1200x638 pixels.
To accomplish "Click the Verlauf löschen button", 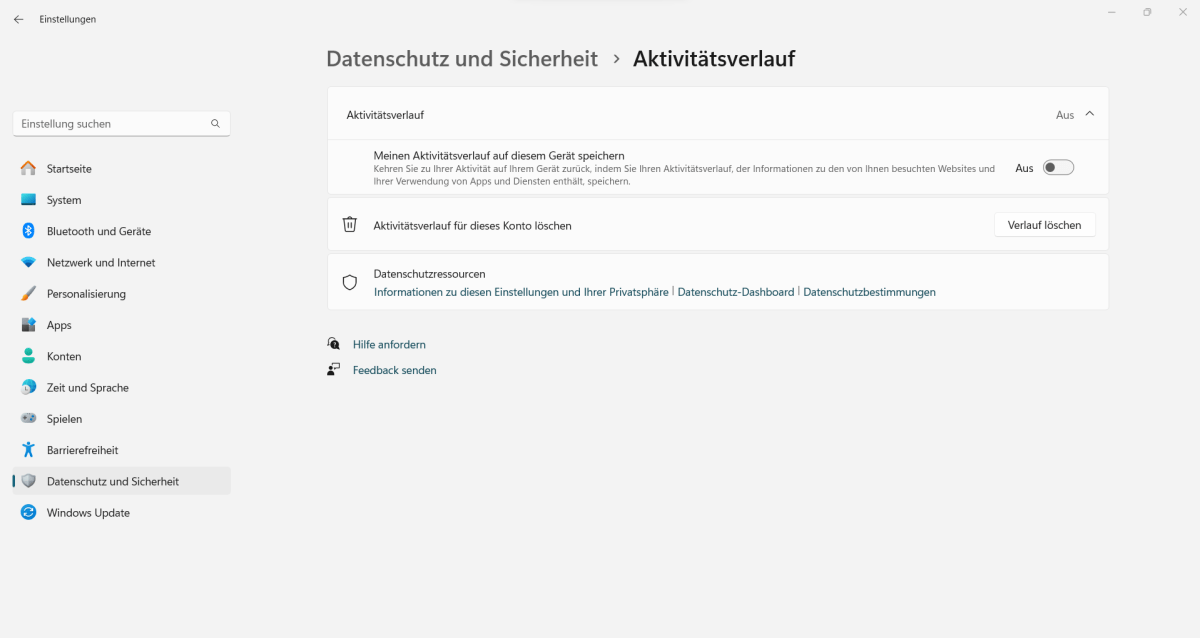I will (x=1044, y=225).
